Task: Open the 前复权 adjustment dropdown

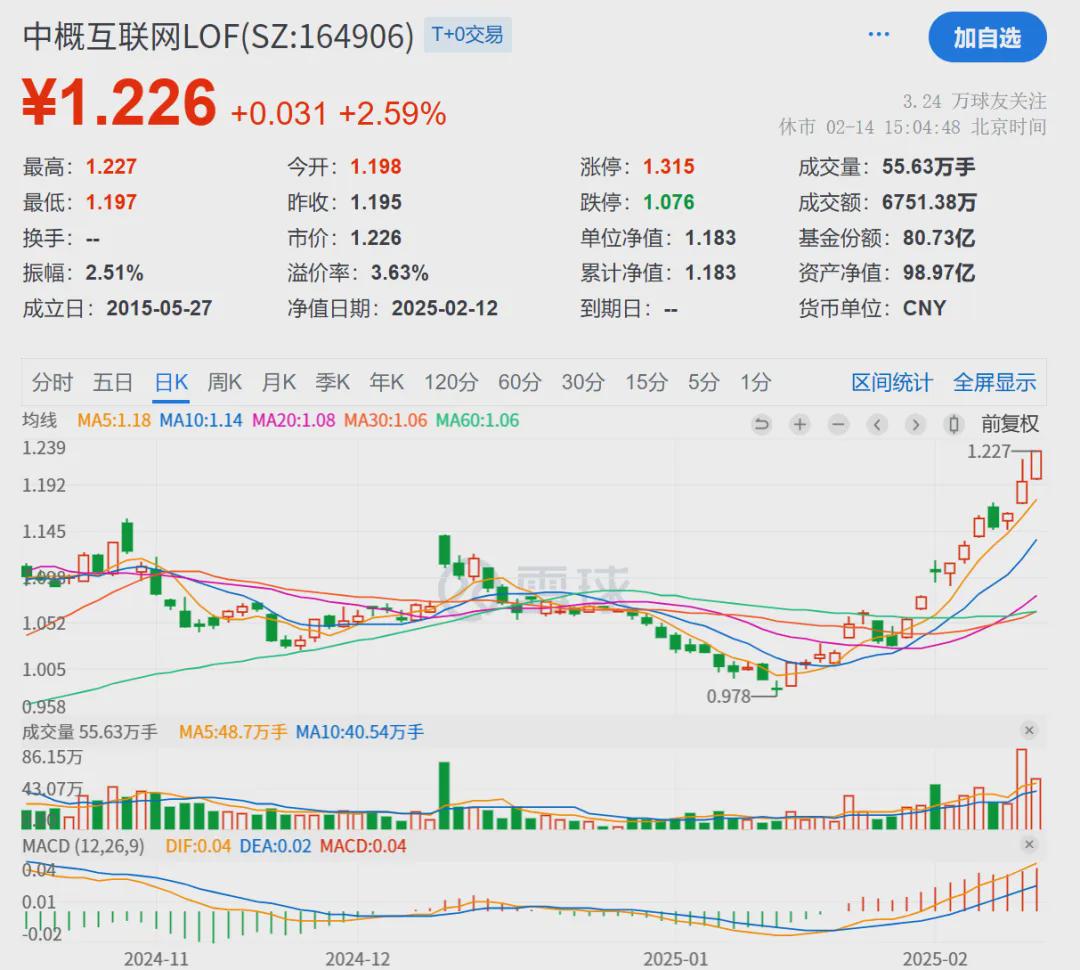Action: click(x=1010, y=424)
